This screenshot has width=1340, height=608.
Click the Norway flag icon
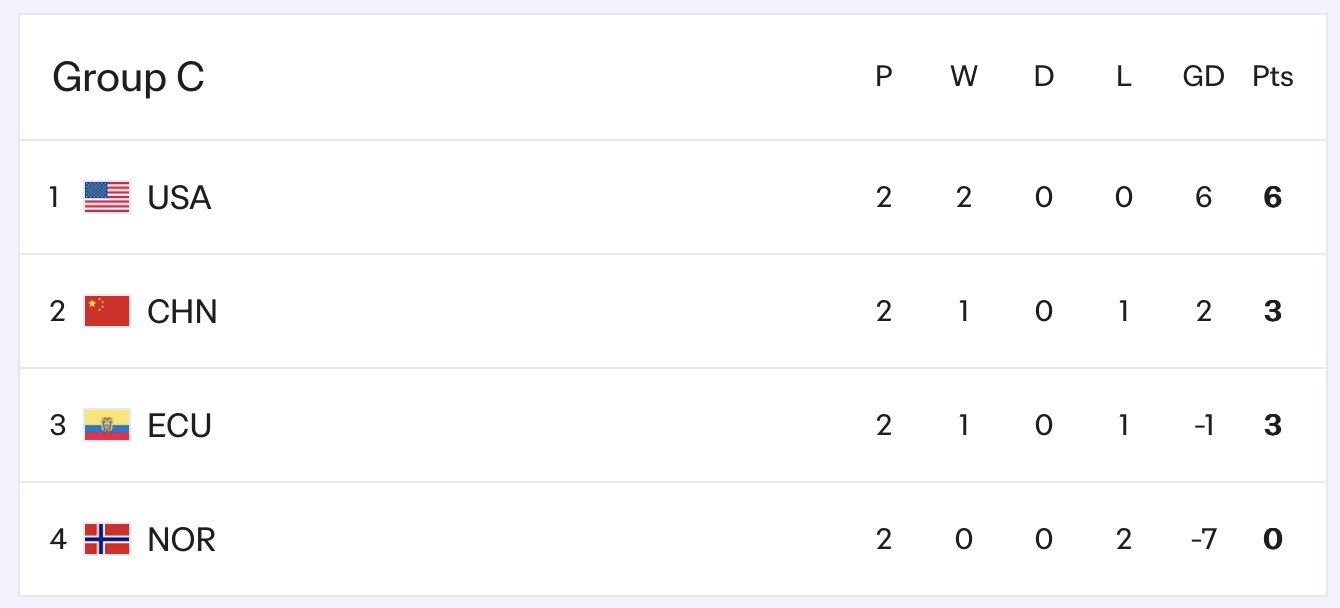107,539
